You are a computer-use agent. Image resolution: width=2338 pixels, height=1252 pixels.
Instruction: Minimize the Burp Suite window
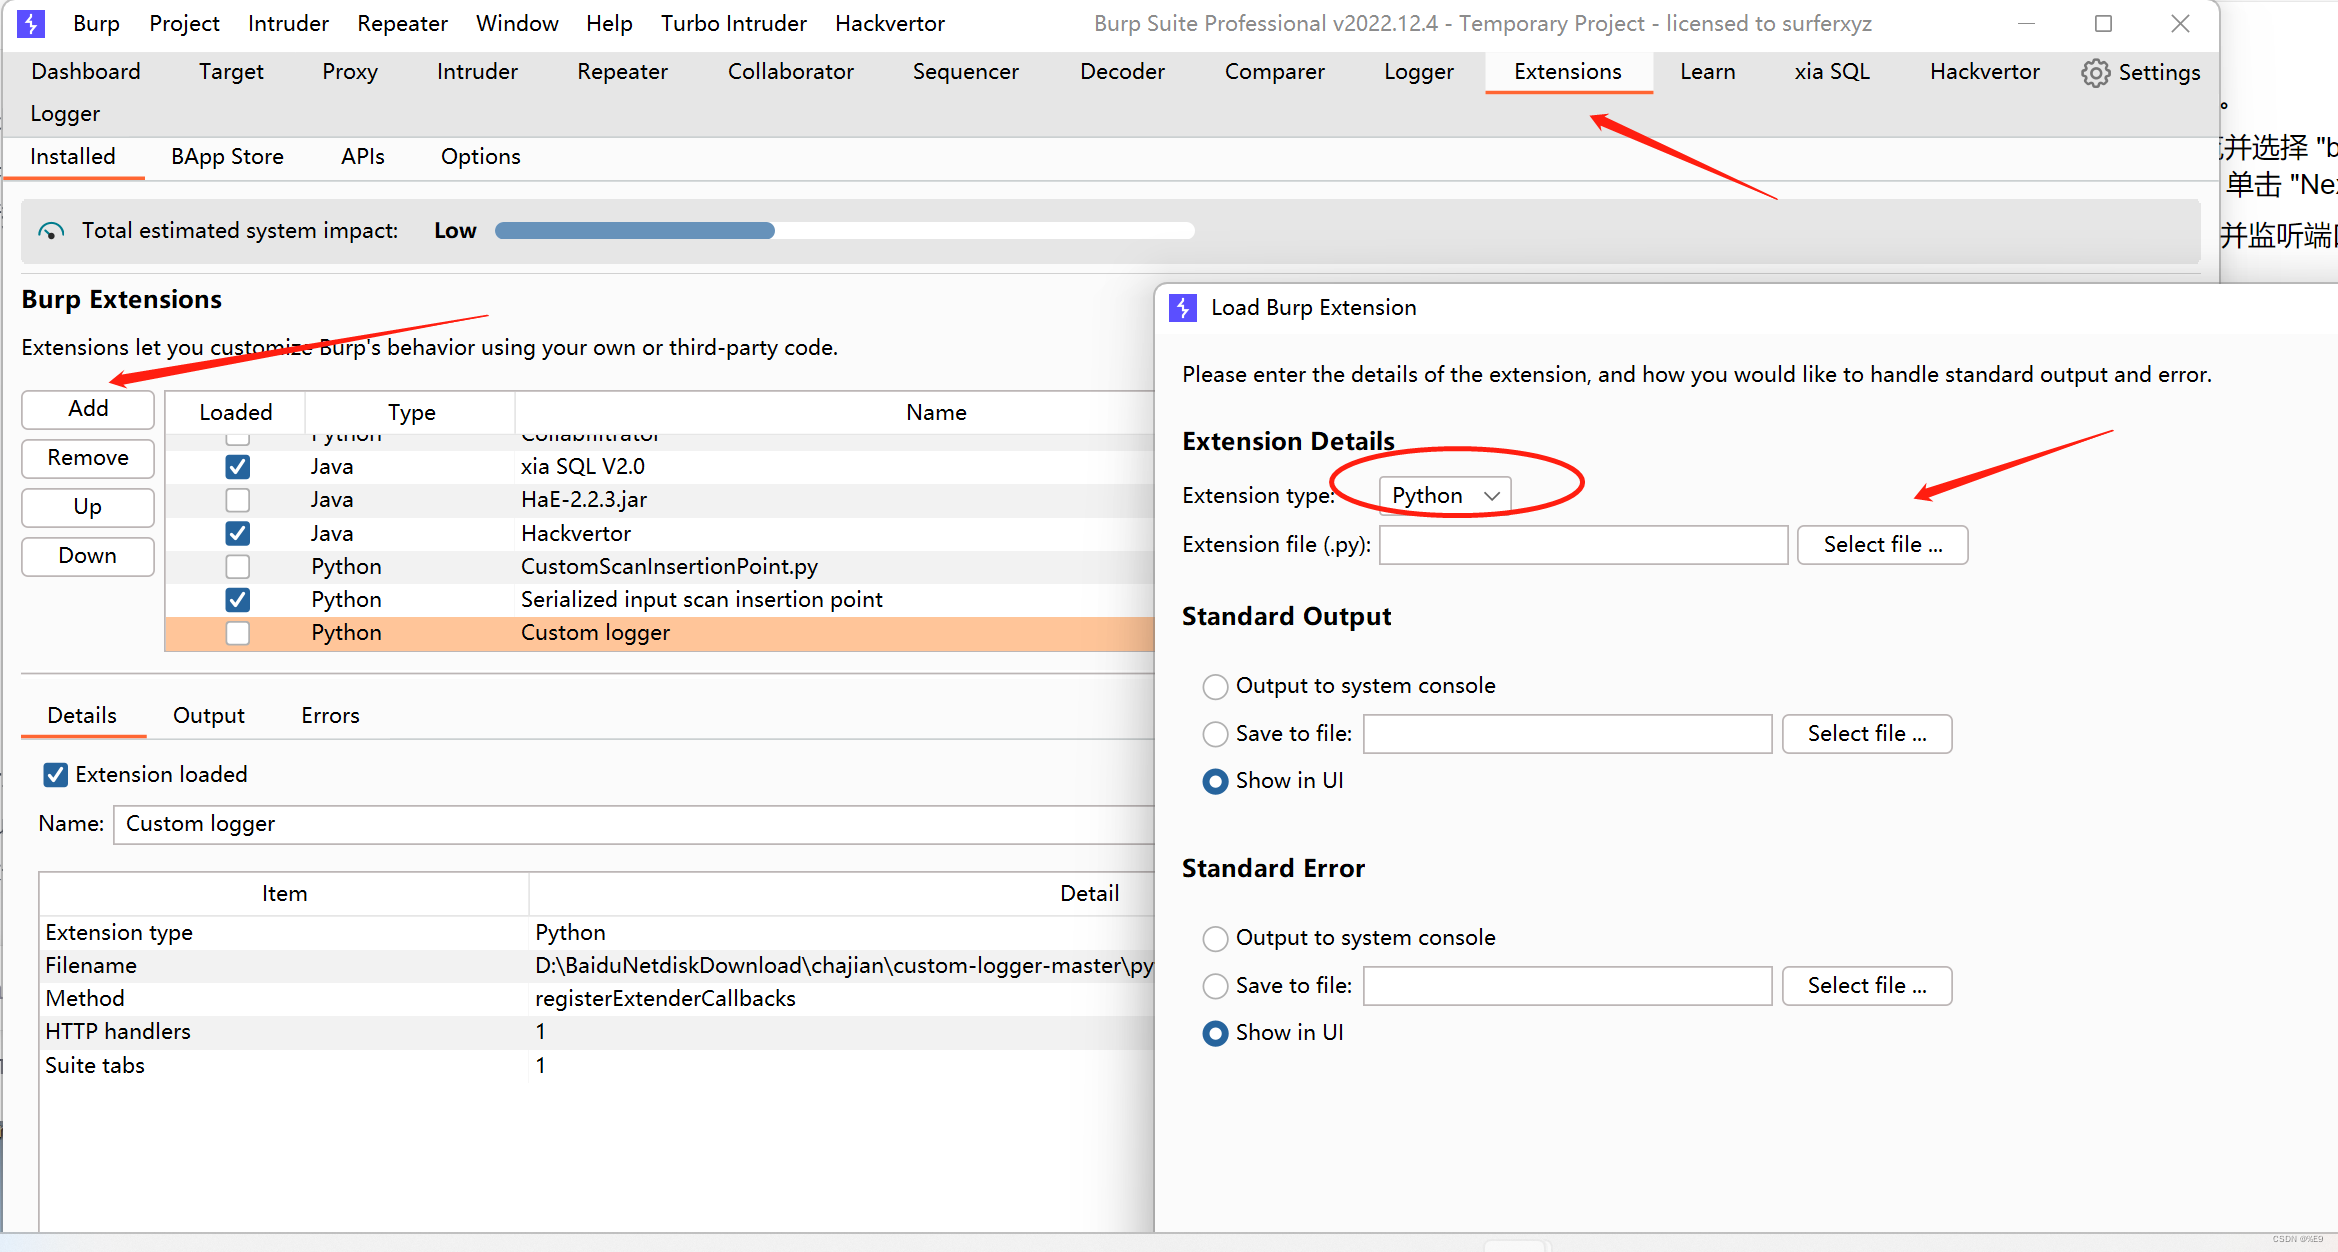tap(2026, 23)
